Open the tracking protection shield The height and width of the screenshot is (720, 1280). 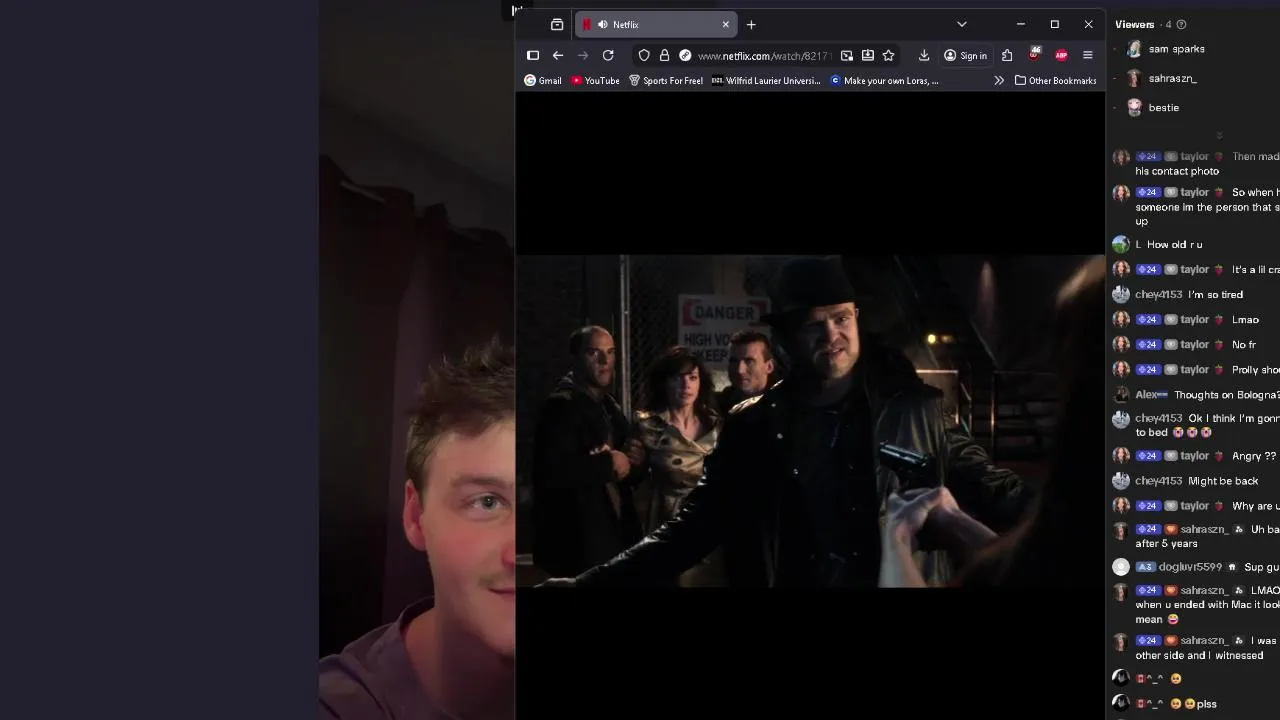coord(644,55)
